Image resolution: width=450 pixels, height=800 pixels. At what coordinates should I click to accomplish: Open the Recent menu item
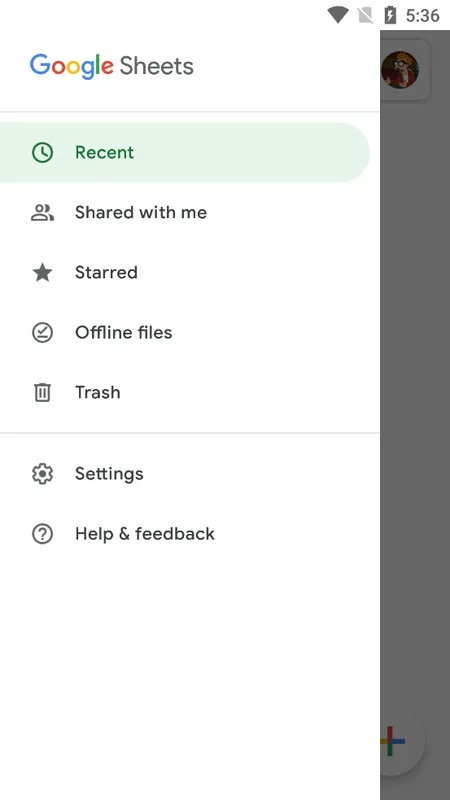coord(185,153)
